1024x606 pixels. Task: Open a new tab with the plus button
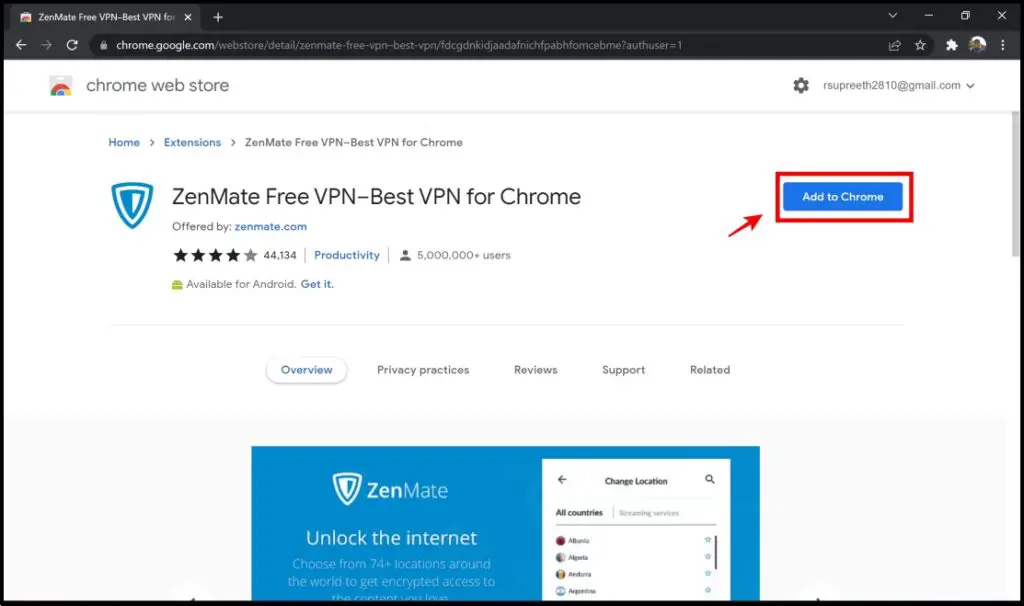tap(218, 17)
